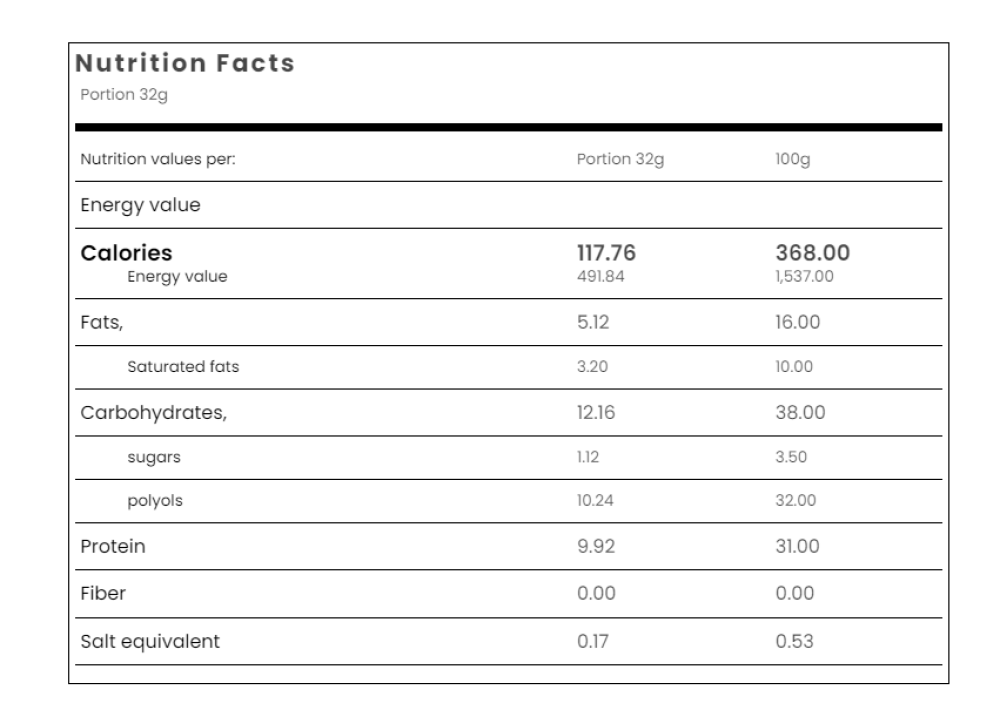This screenshot has height=710, width=1000.
Task: Click the Portion 32g subtitle text
Action: (x=117, y=96)
